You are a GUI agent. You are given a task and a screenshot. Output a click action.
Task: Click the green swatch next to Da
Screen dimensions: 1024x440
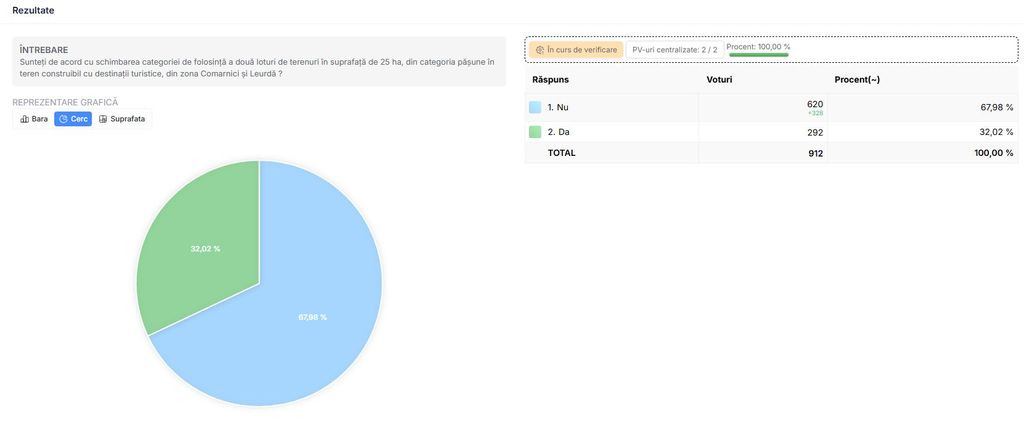(535, 132)
